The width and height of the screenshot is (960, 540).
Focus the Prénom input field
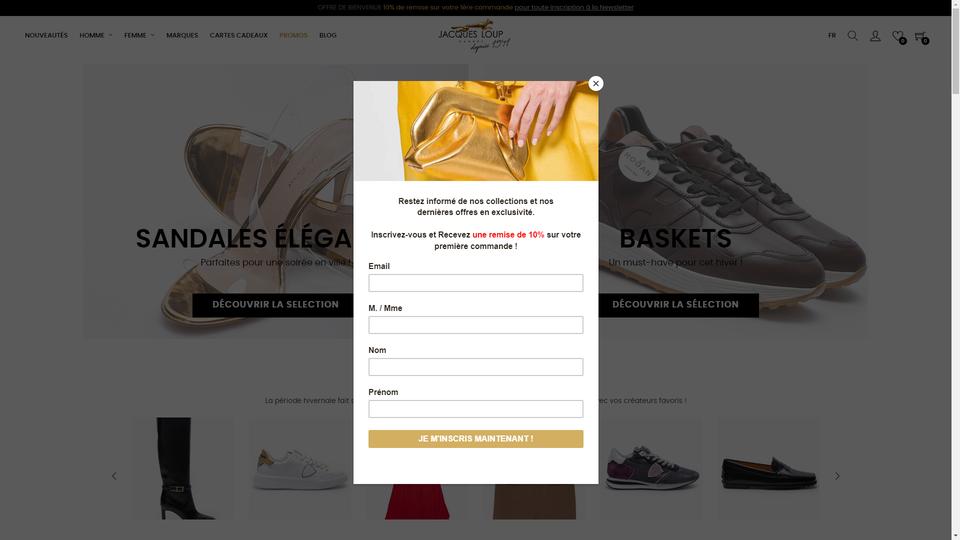(476, 409)
